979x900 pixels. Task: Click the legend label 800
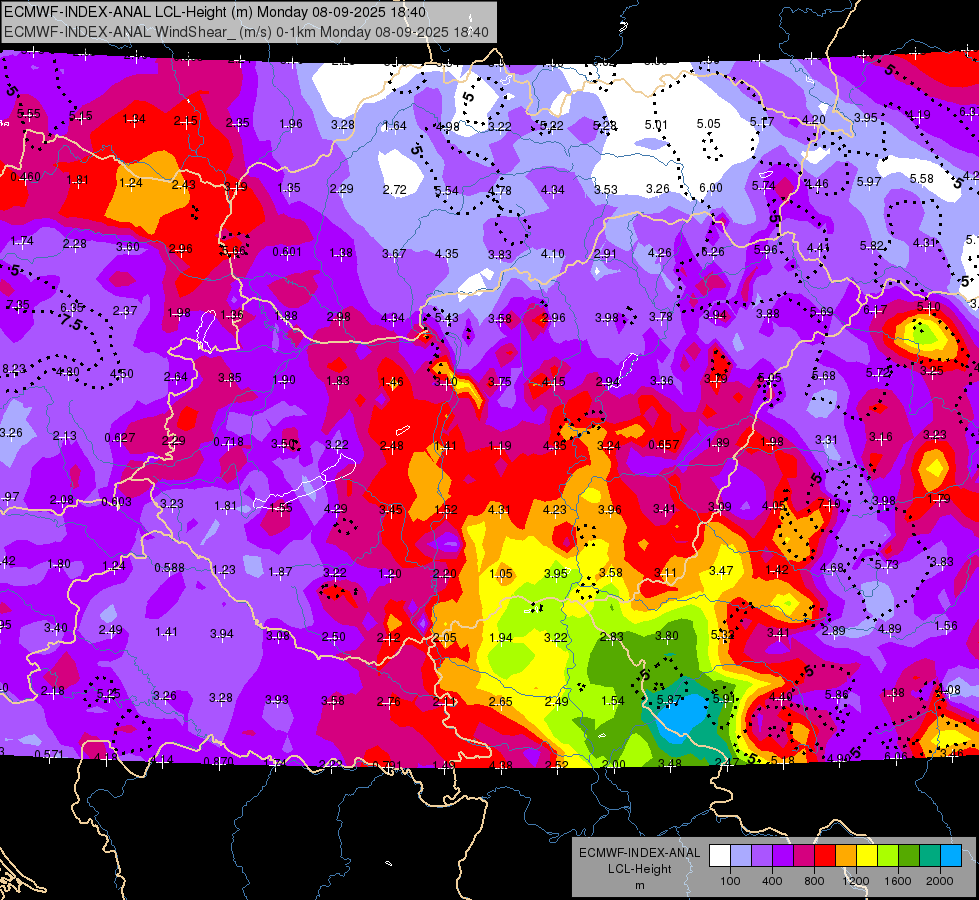coord(814,881)
